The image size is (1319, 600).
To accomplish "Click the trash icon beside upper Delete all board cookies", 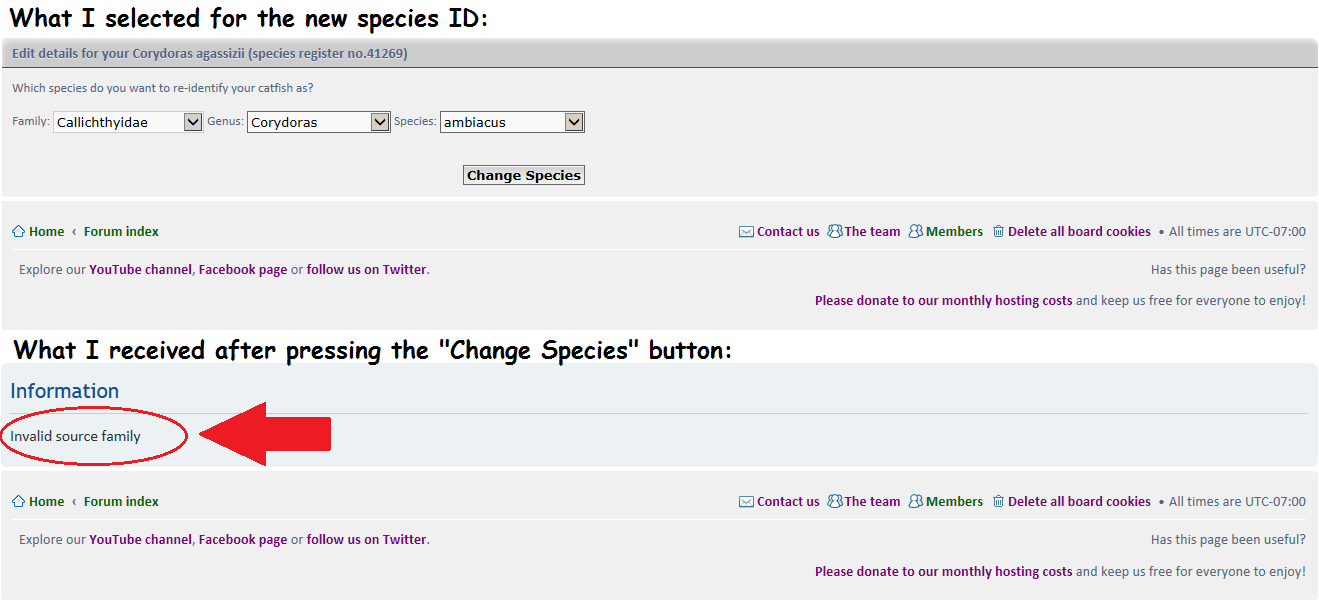I will 998,231.
